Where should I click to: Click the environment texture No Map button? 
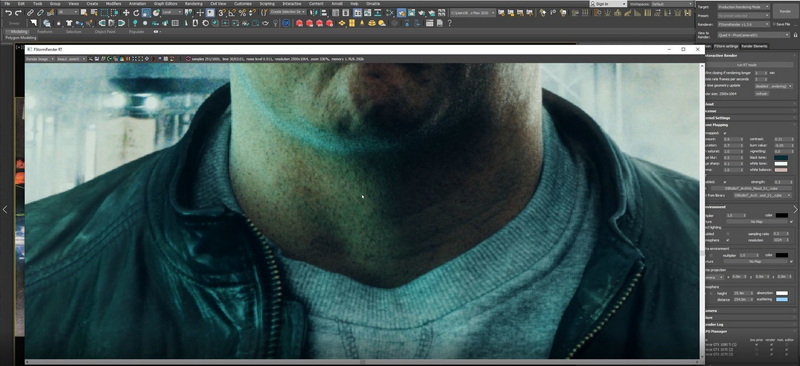tap(756, 222)
